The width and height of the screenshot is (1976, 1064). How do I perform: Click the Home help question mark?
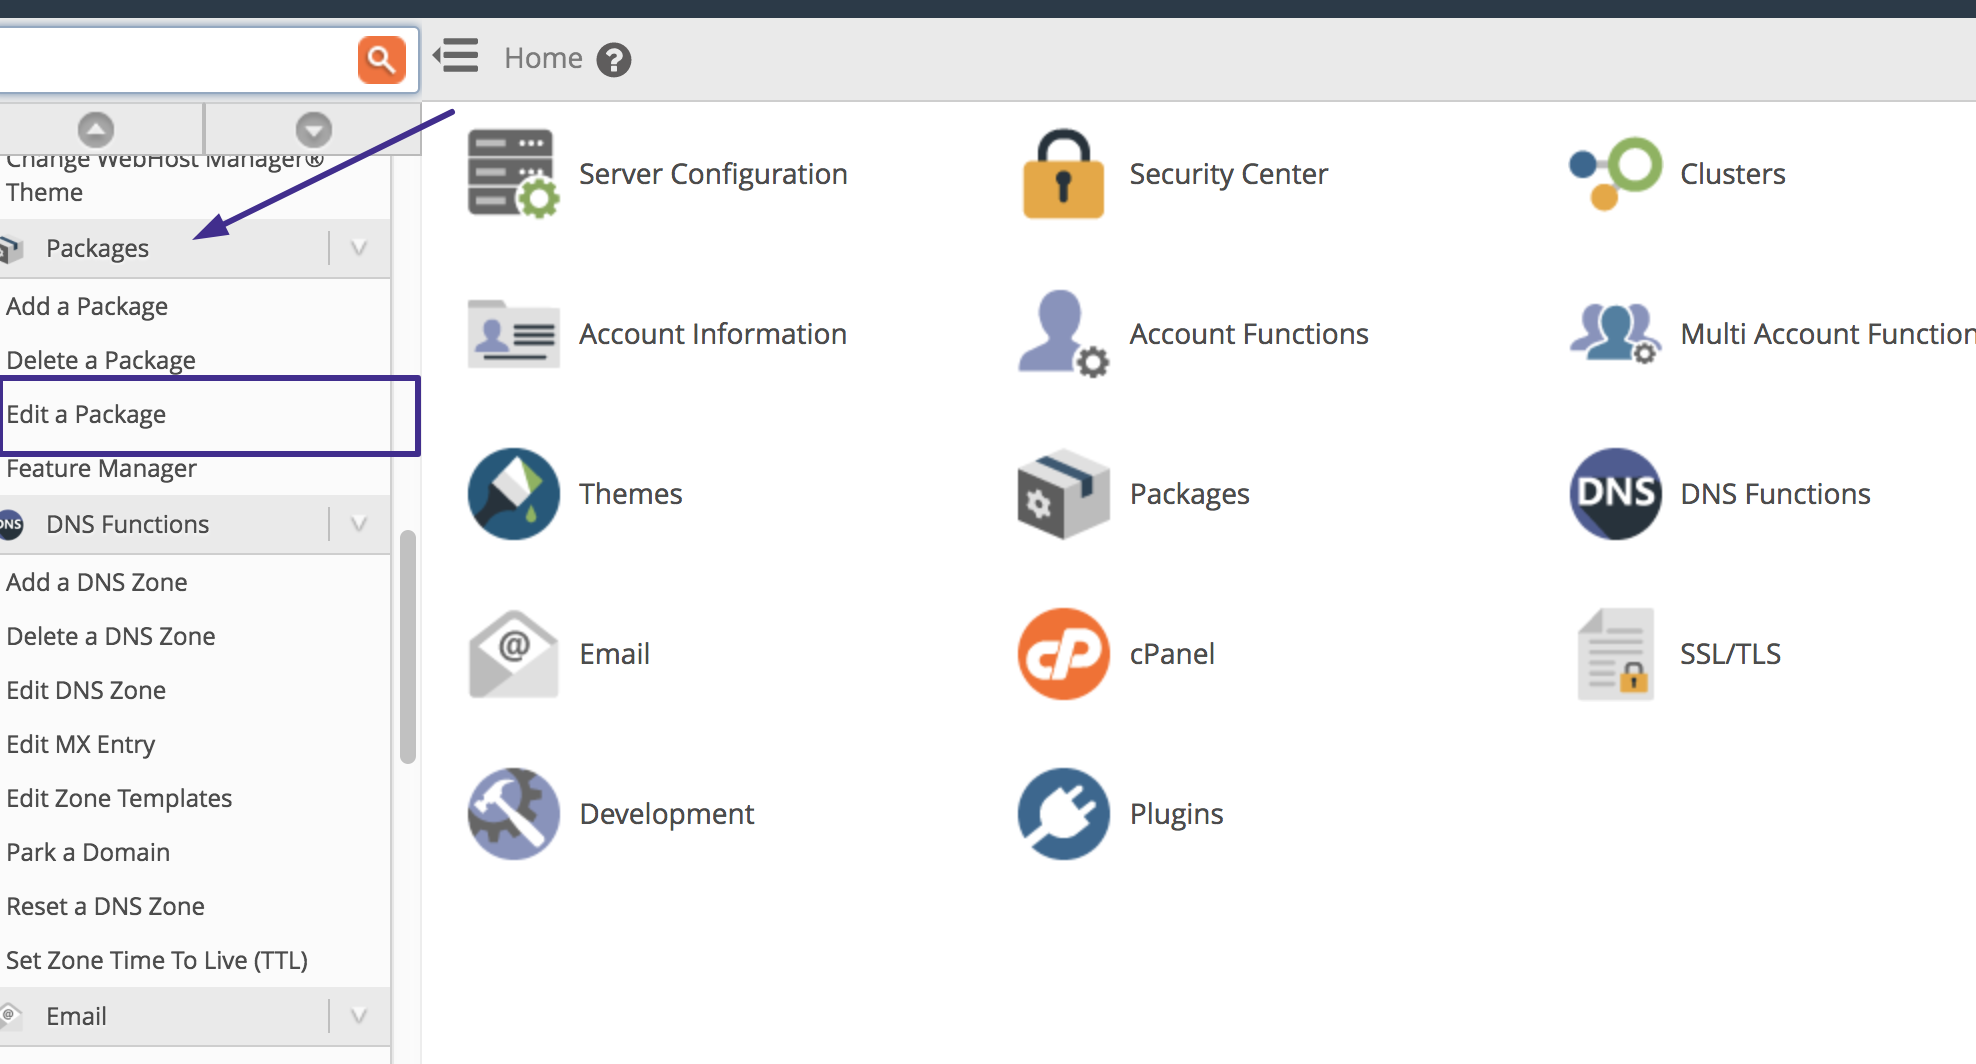(x=613, y=60)
